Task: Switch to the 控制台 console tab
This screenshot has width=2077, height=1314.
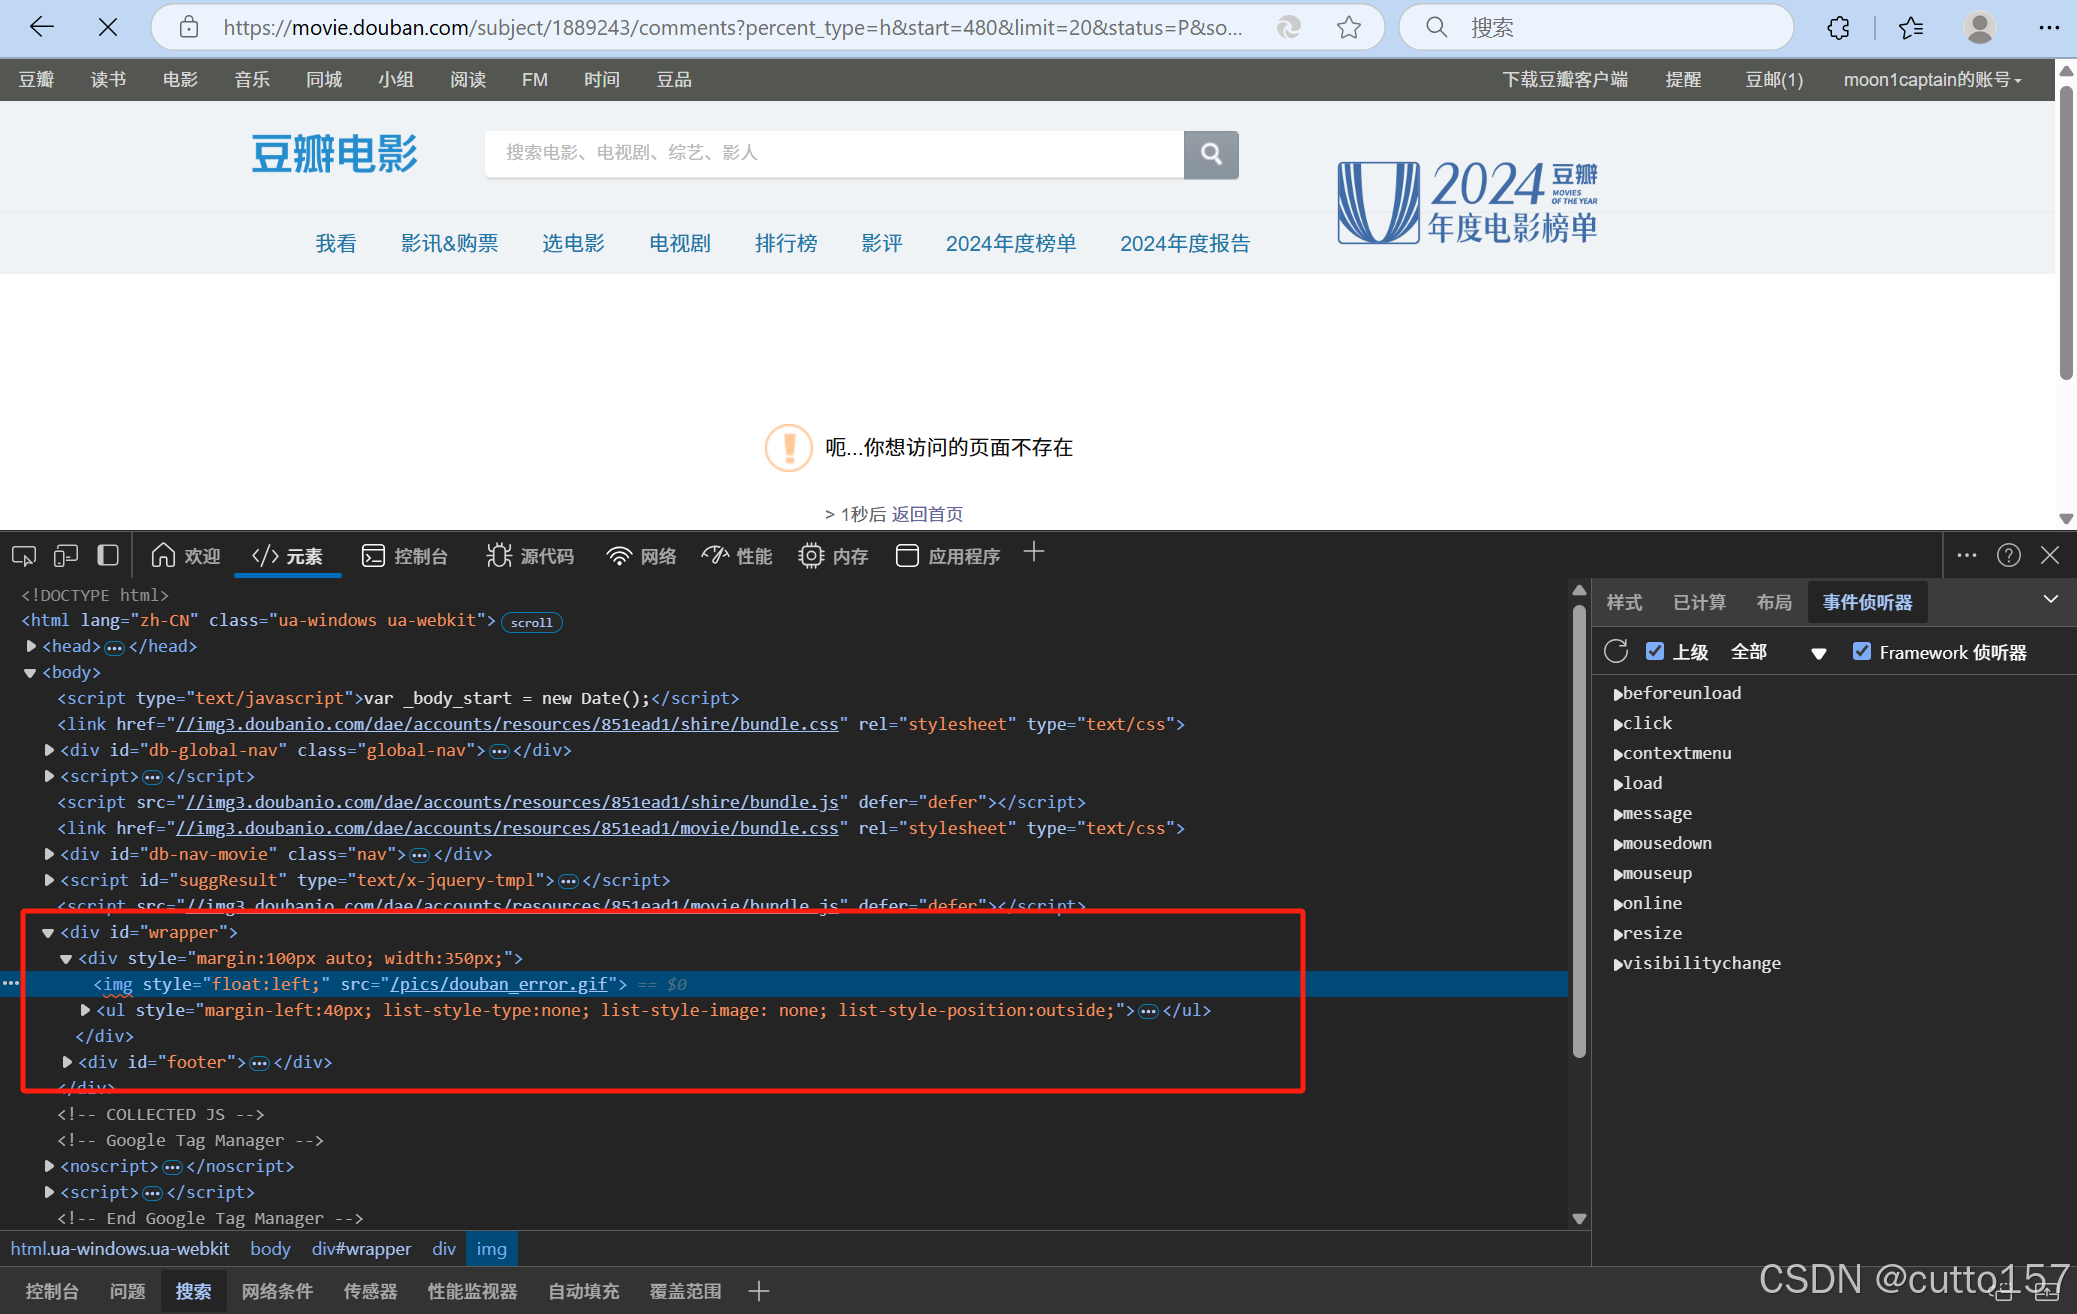Action: coord(405,556)
